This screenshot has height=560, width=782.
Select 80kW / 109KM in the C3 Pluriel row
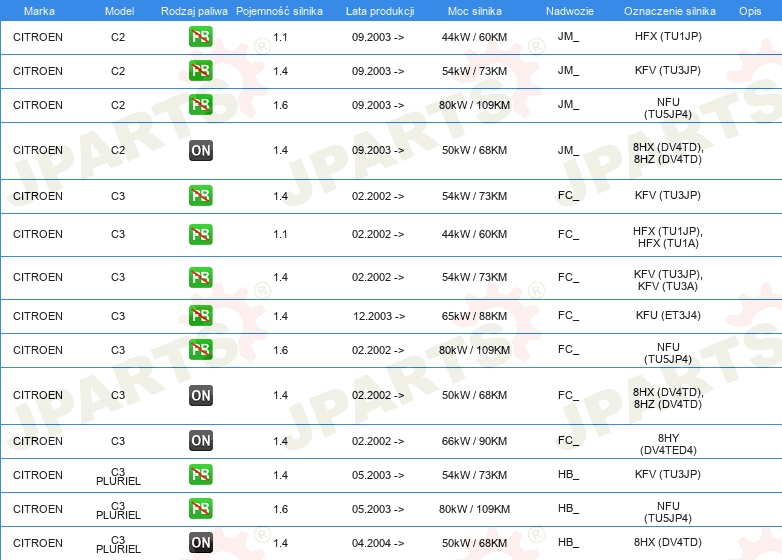(474, 509)
